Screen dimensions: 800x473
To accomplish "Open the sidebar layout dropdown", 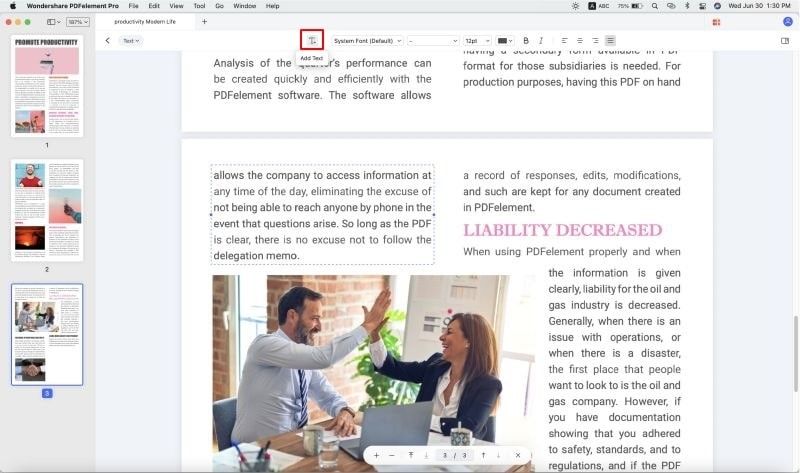I will tap(53, 22).
